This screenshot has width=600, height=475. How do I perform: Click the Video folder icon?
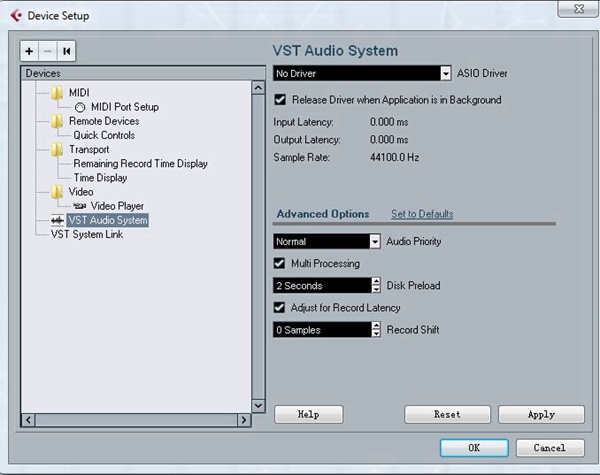coord(57,192)
